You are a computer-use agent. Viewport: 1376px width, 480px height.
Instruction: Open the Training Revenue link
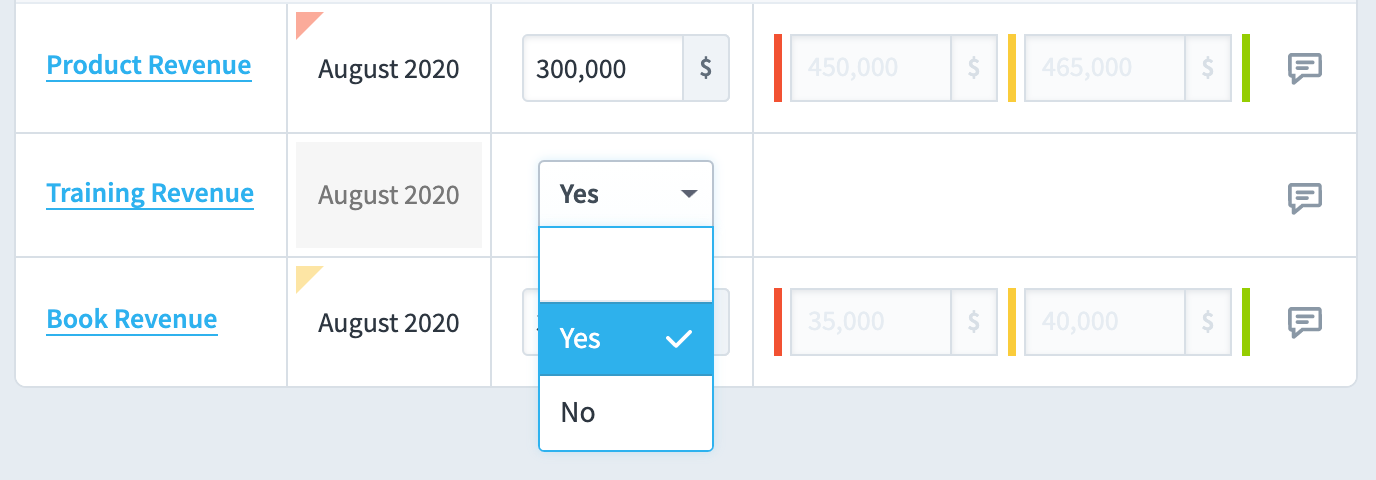(x=150, y=194)
